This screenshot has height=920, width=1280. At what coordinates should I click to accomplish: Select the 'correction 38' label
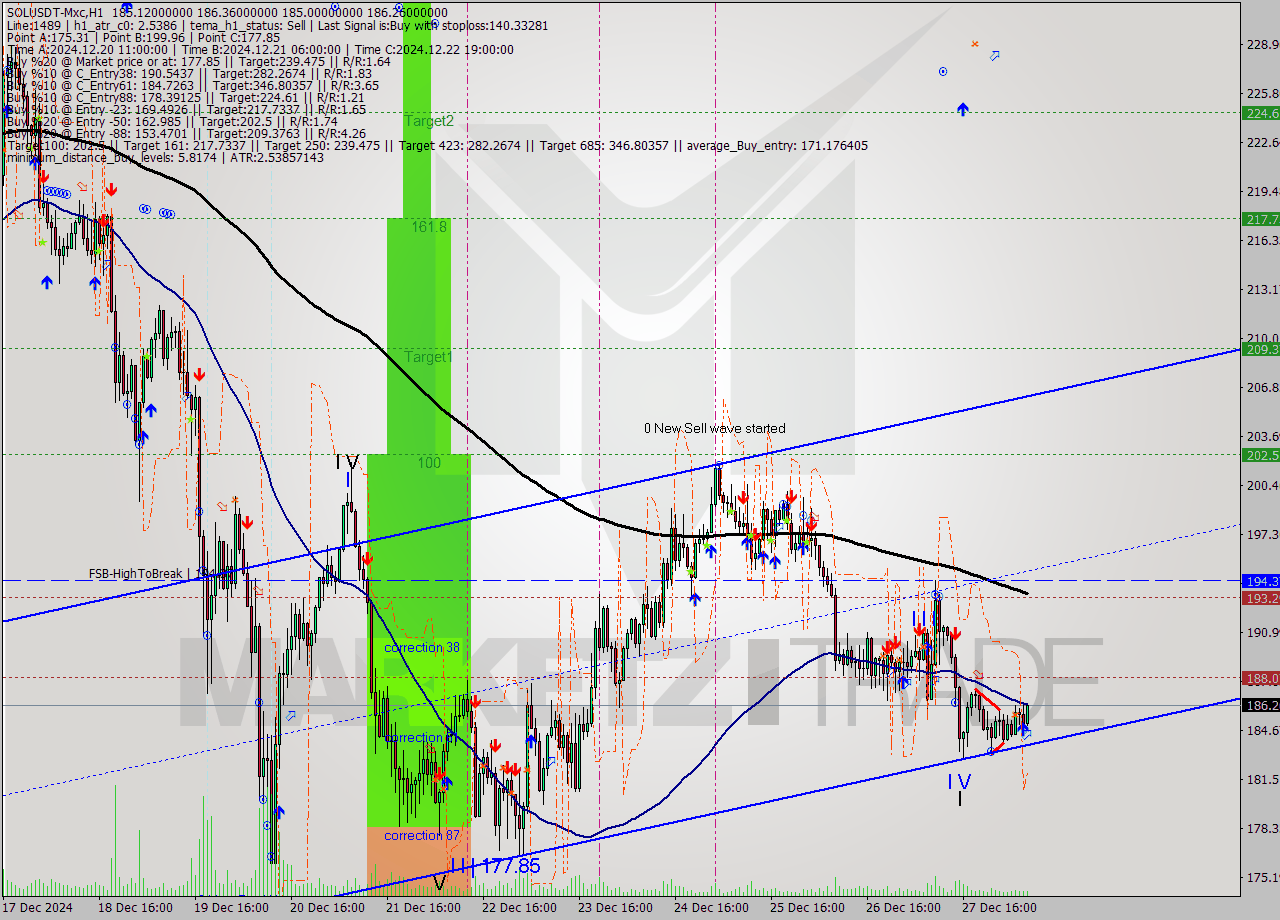pos(422,647)
